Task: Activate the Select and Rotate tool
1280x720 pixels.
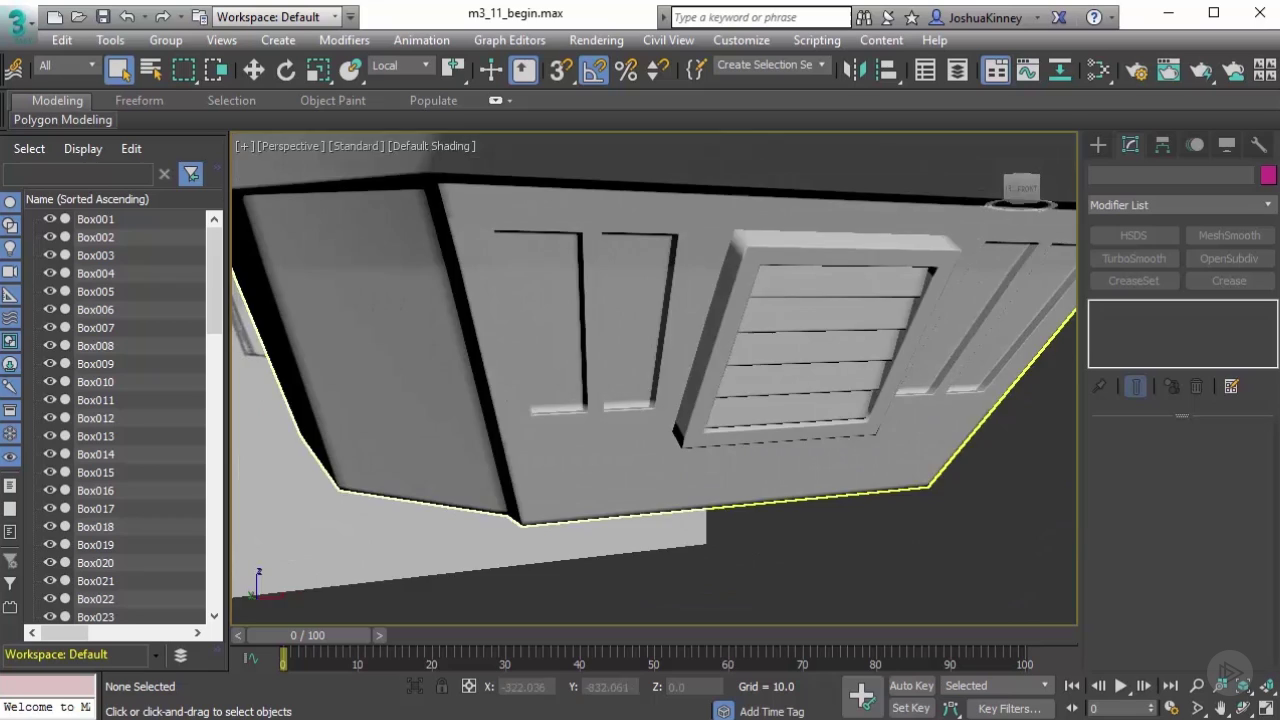Action: point(286,69)
